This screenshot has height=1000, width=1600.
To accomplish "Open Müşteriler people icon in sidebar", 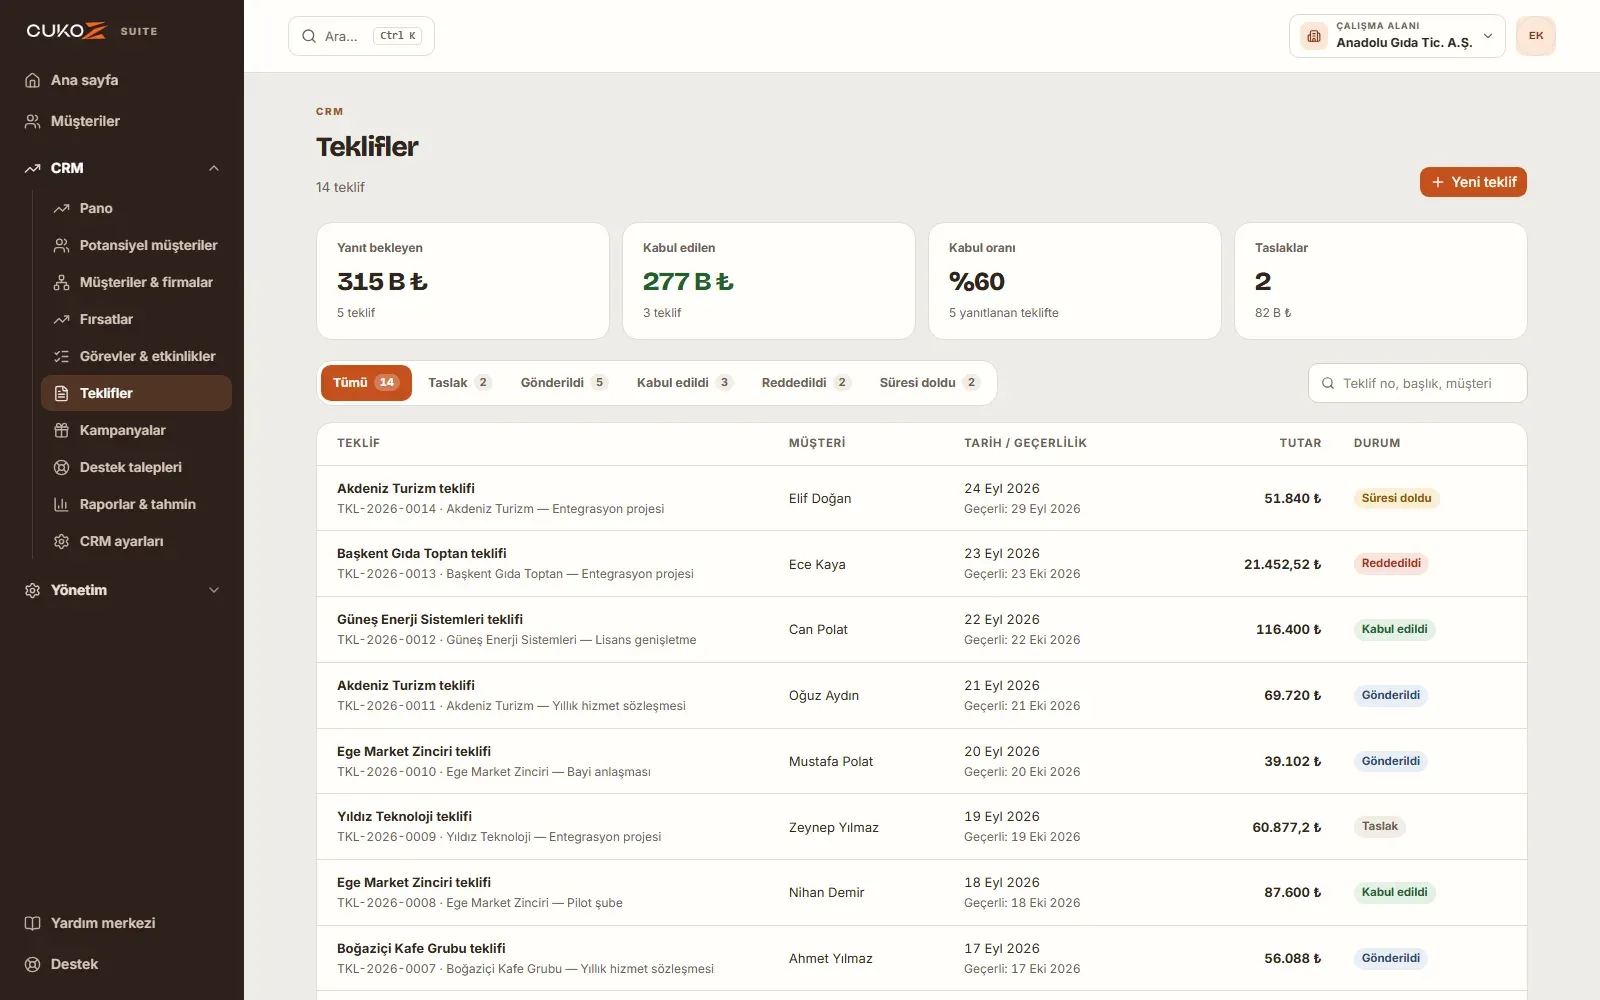I will pyautogui.click(x=33, y=121).
